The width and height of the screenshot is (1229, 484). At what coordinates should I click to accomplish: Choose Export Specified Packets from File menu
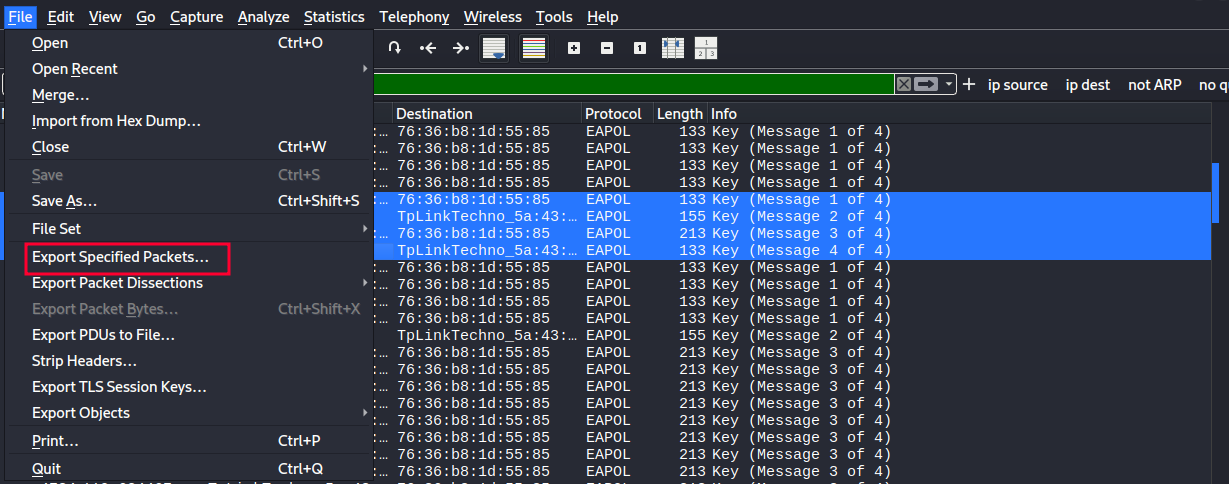120,257
